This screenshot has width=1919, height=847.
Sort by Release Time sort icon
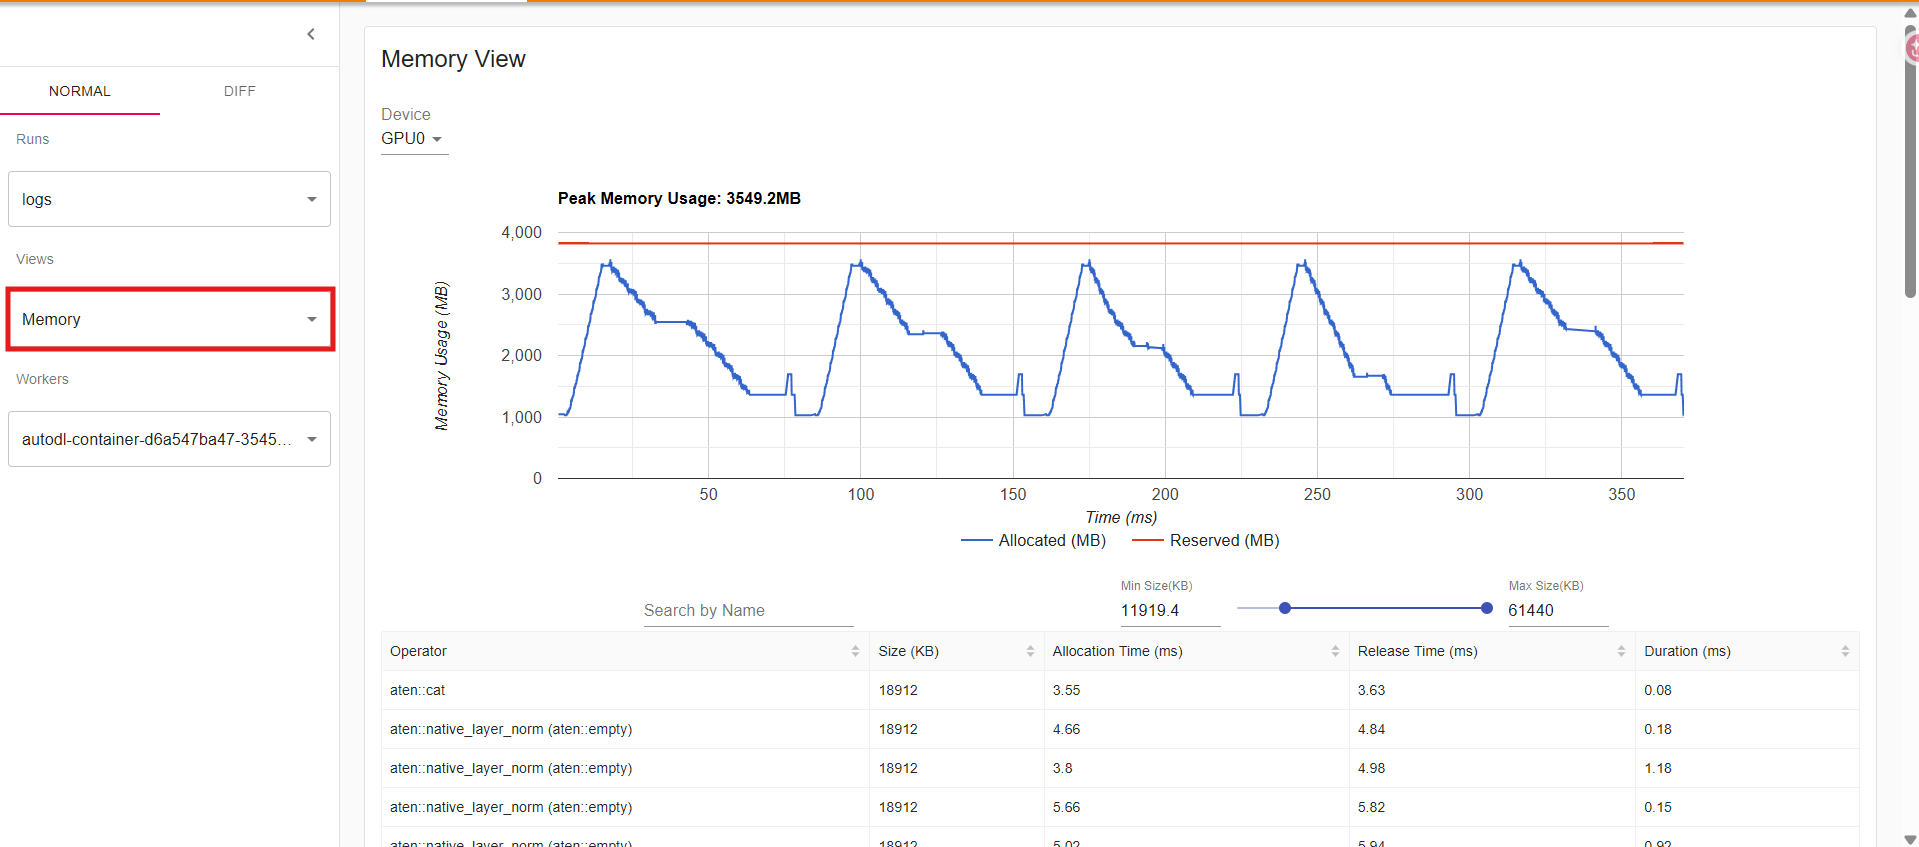tap(1621, 651)
